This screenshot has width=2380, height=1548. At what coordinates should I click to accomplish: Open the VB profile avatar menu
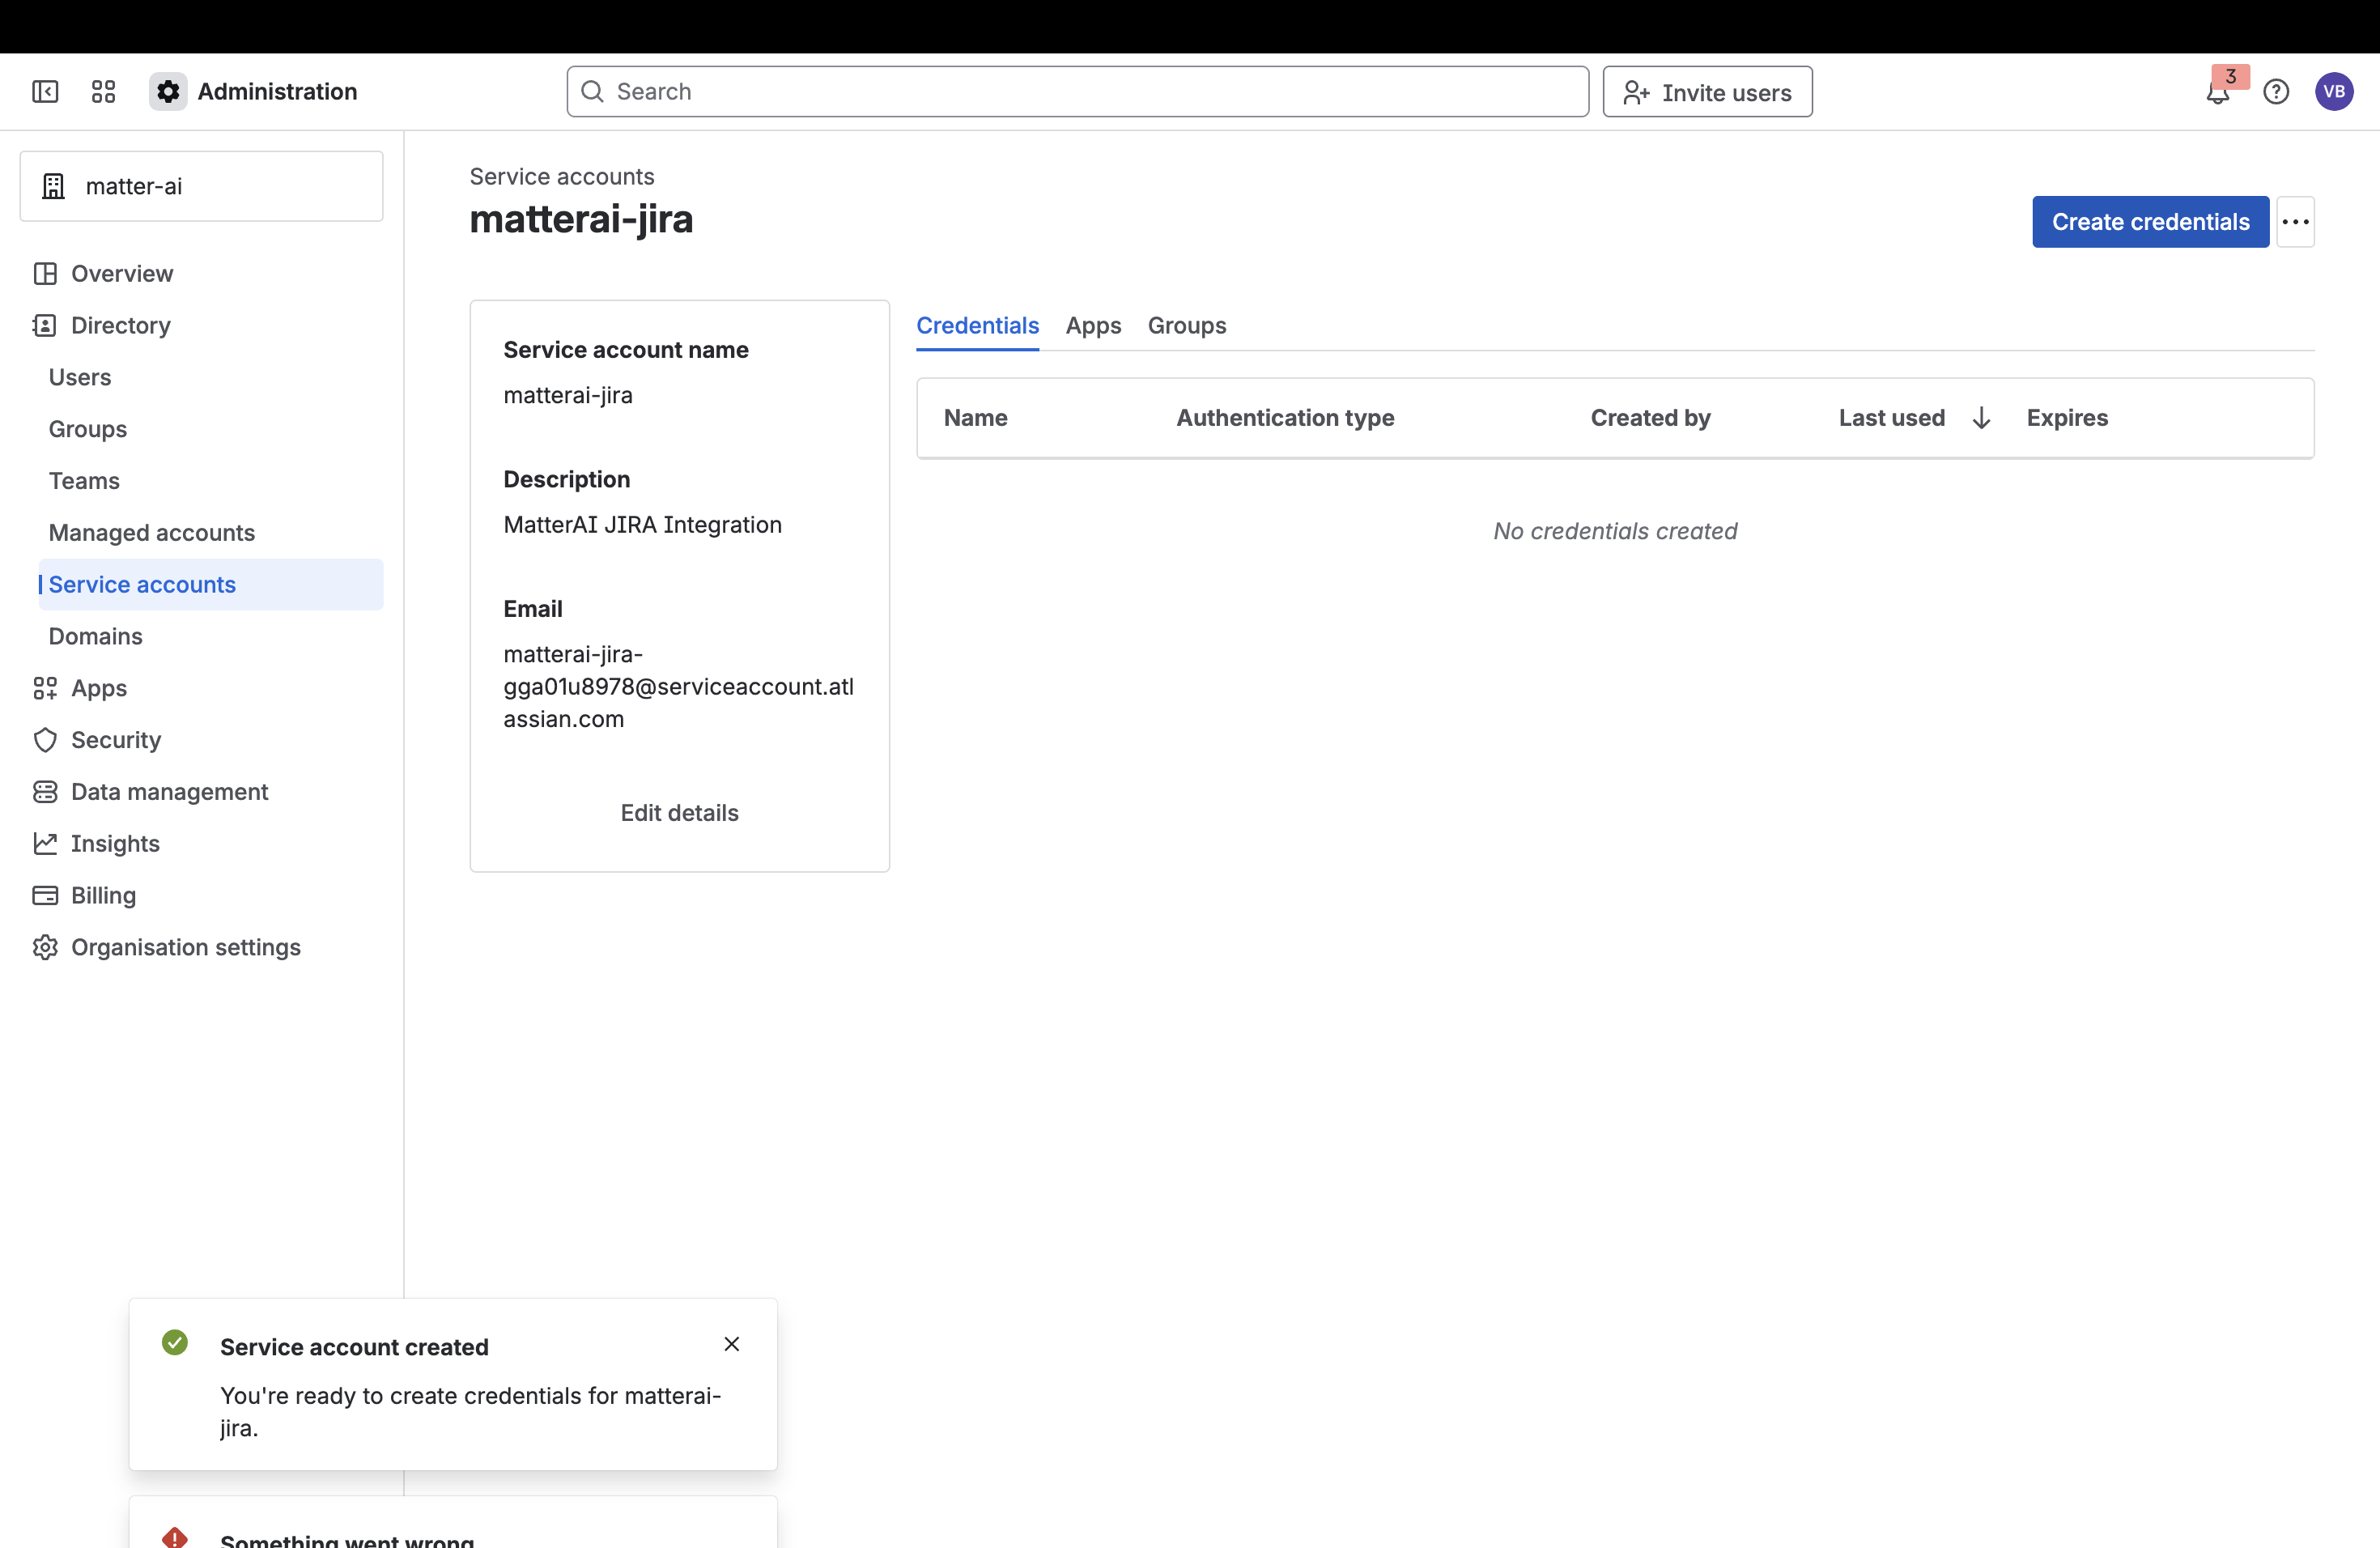coord(2333,92)
